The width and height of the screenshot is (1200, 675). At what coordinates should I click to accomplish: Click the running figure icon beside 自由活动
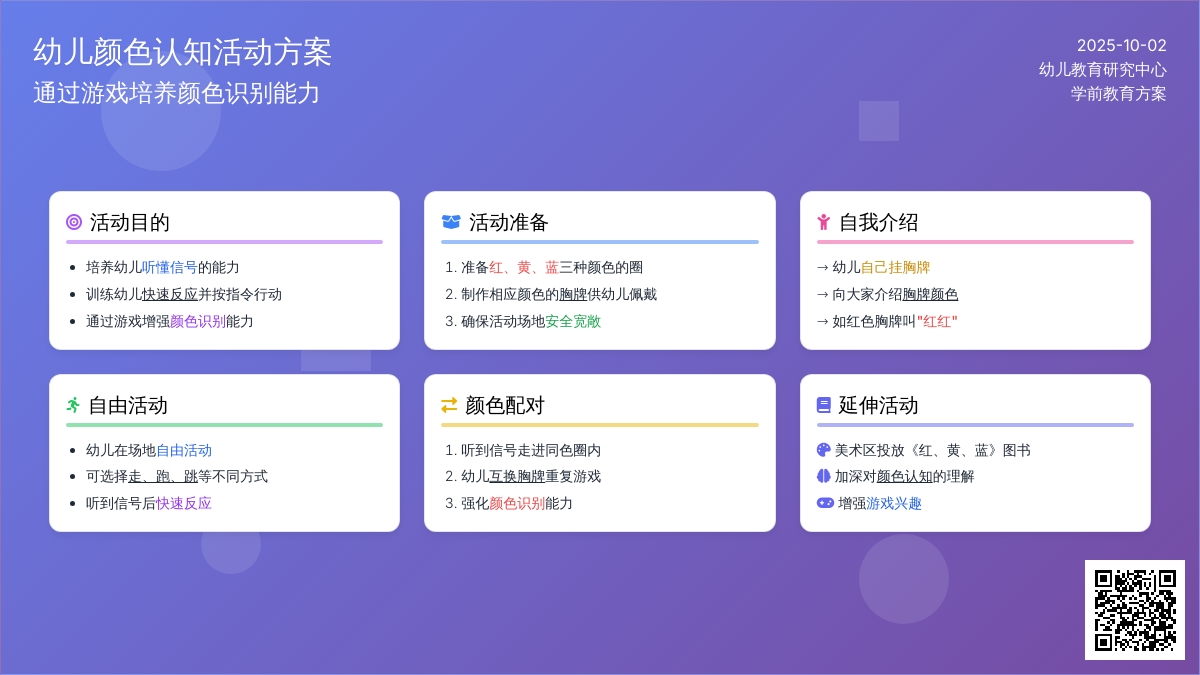73,405
